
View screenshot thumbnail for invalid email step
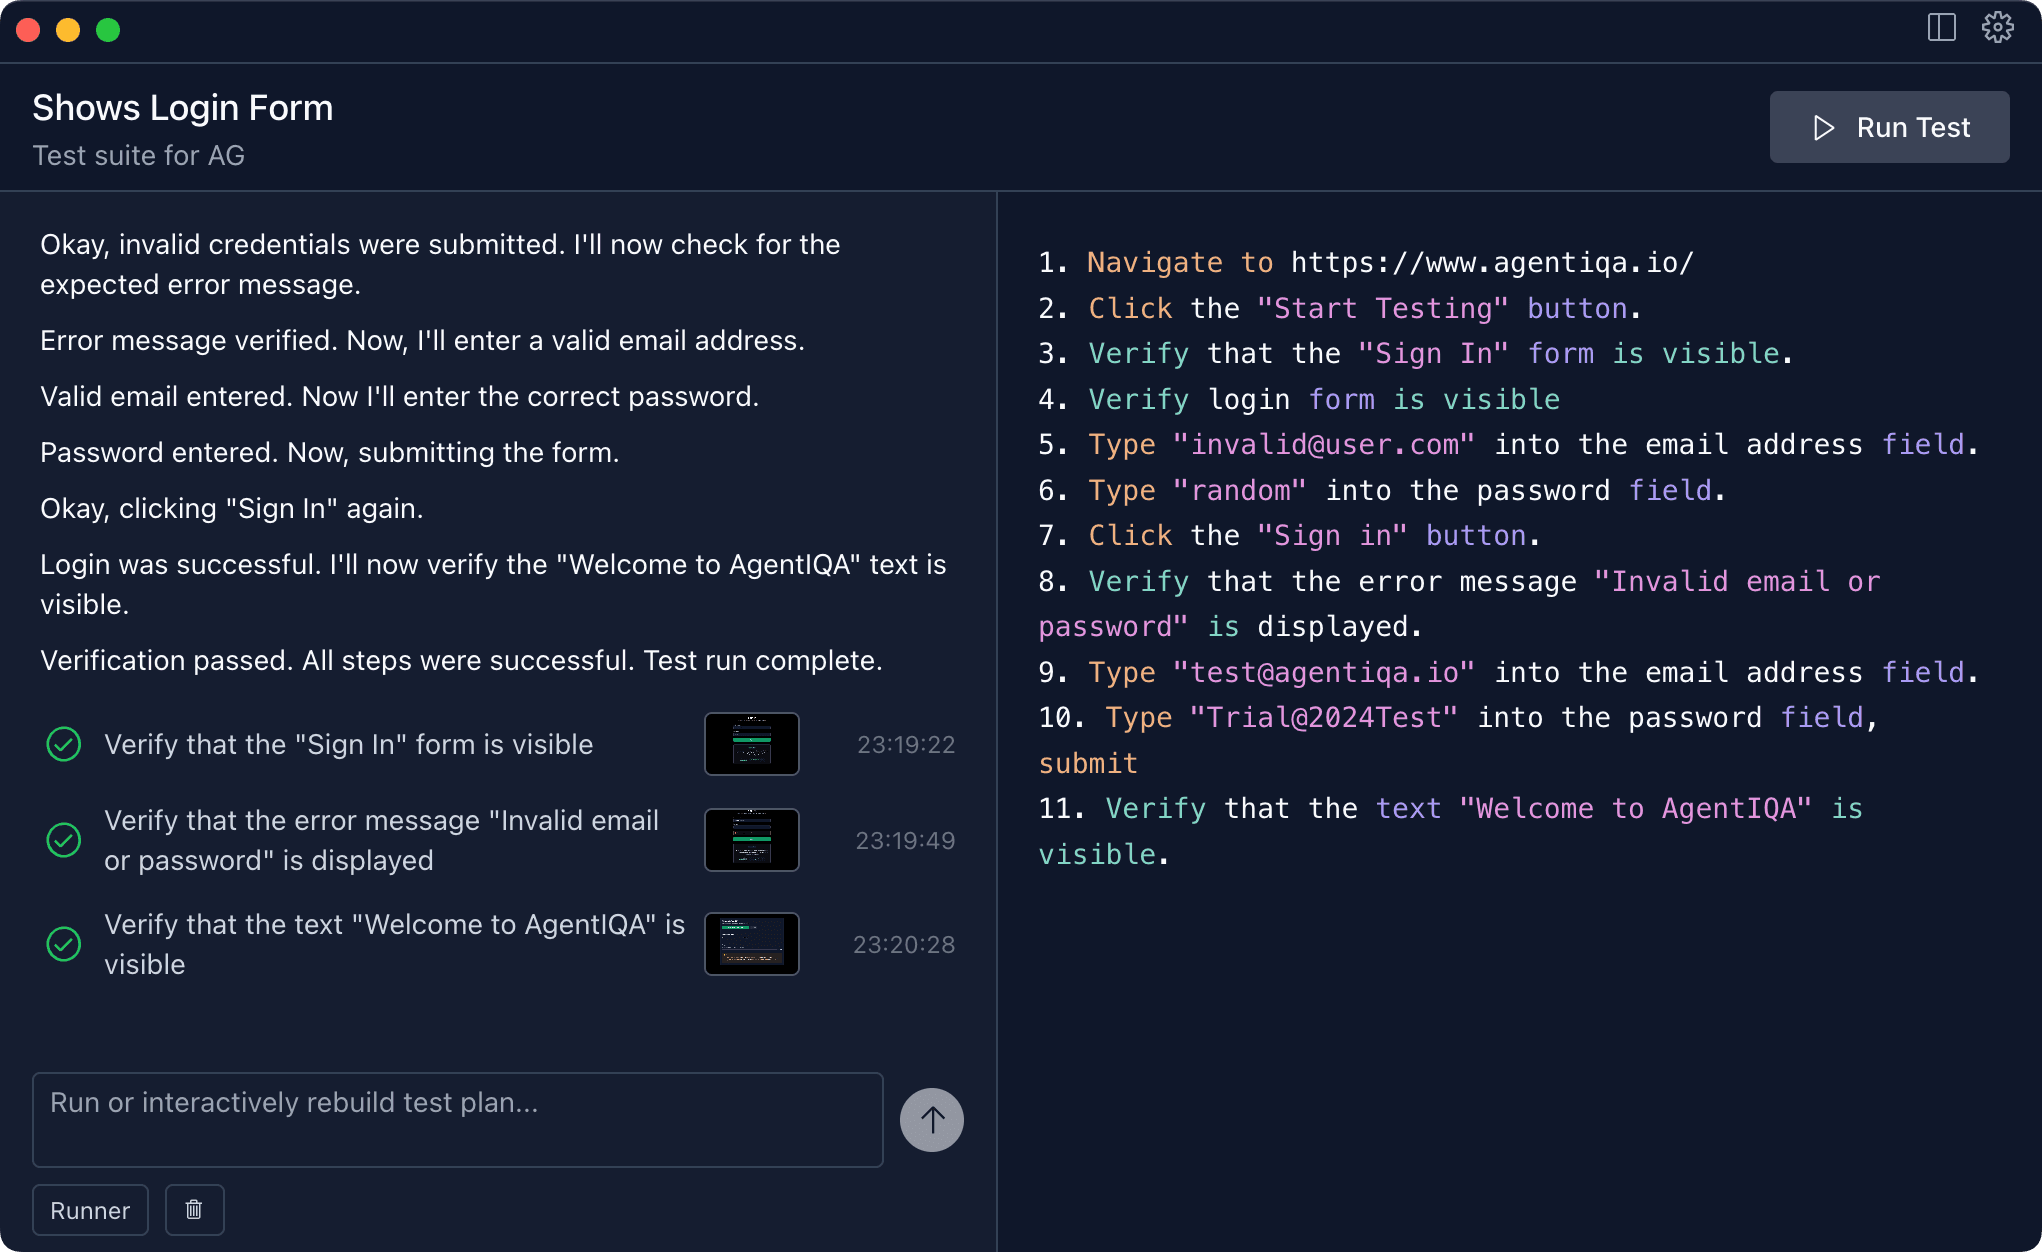coord(751,840)
